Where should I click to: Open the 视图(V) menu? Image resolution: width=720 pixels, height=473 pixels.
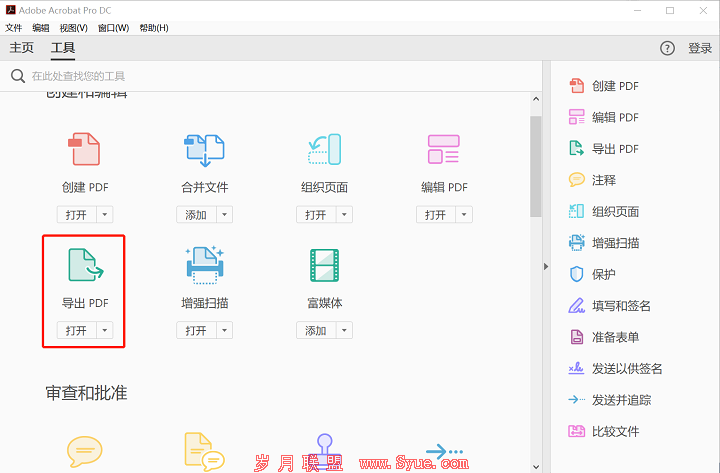[73, 28]
